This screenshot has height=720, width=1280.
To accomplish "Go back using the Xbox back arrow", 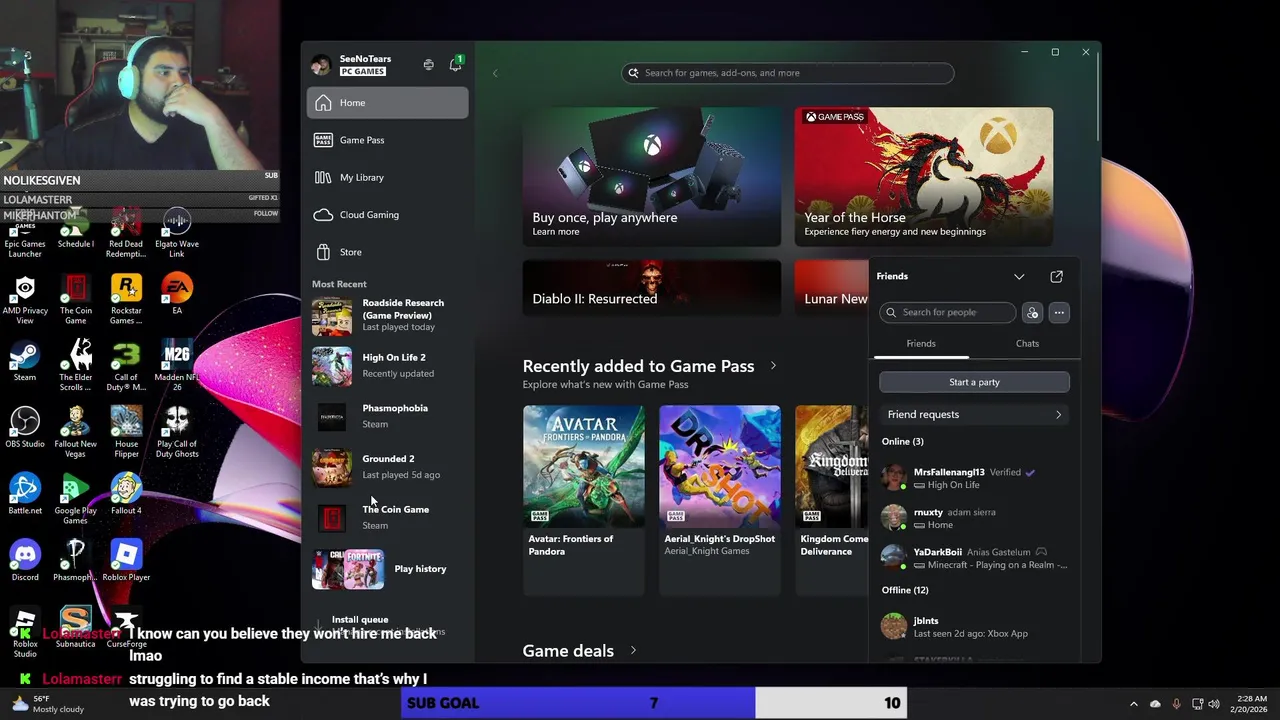I will pyautogui.click(x=494, y=73).
